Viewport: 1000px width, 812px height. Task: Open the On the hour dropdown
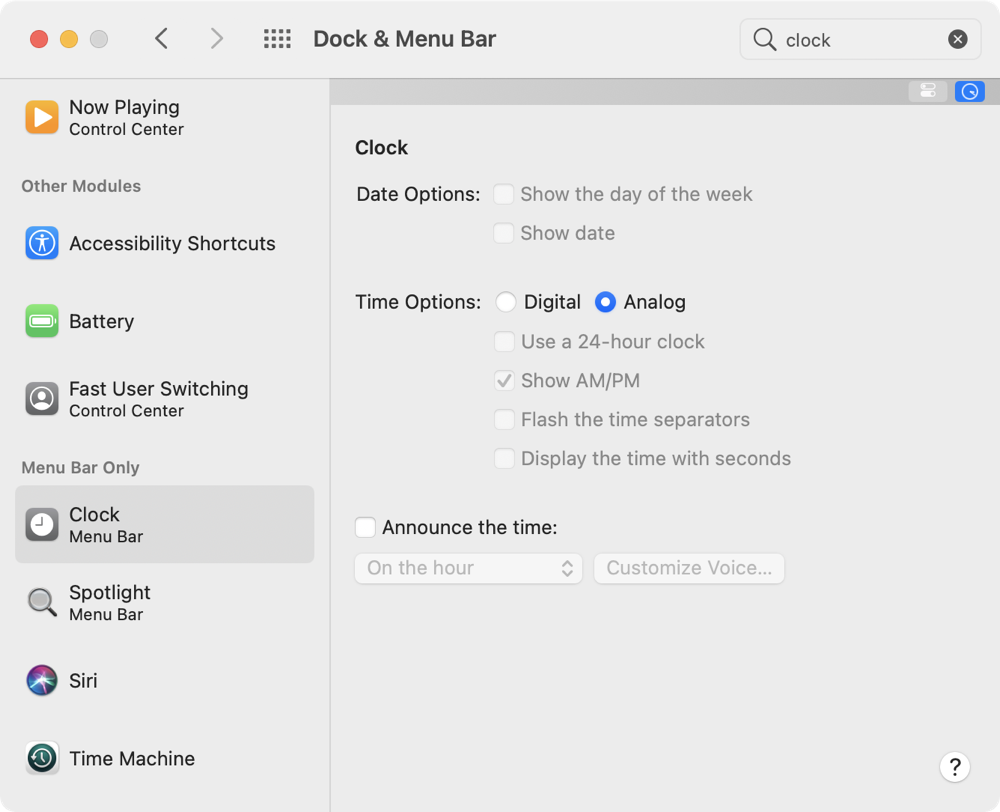click(468, 568)
